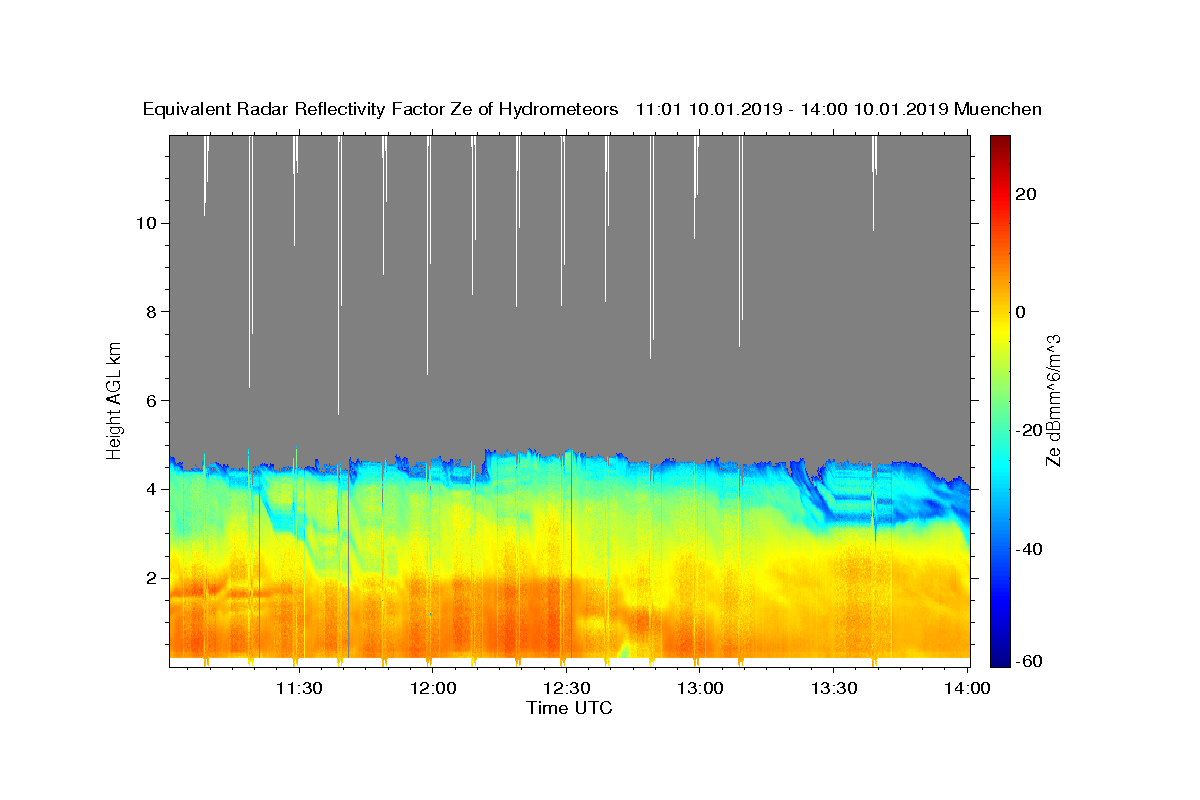Screen dimensions: 1200x800
Task: Click the 'Time UTC' axis label
Action: point(569,708)
